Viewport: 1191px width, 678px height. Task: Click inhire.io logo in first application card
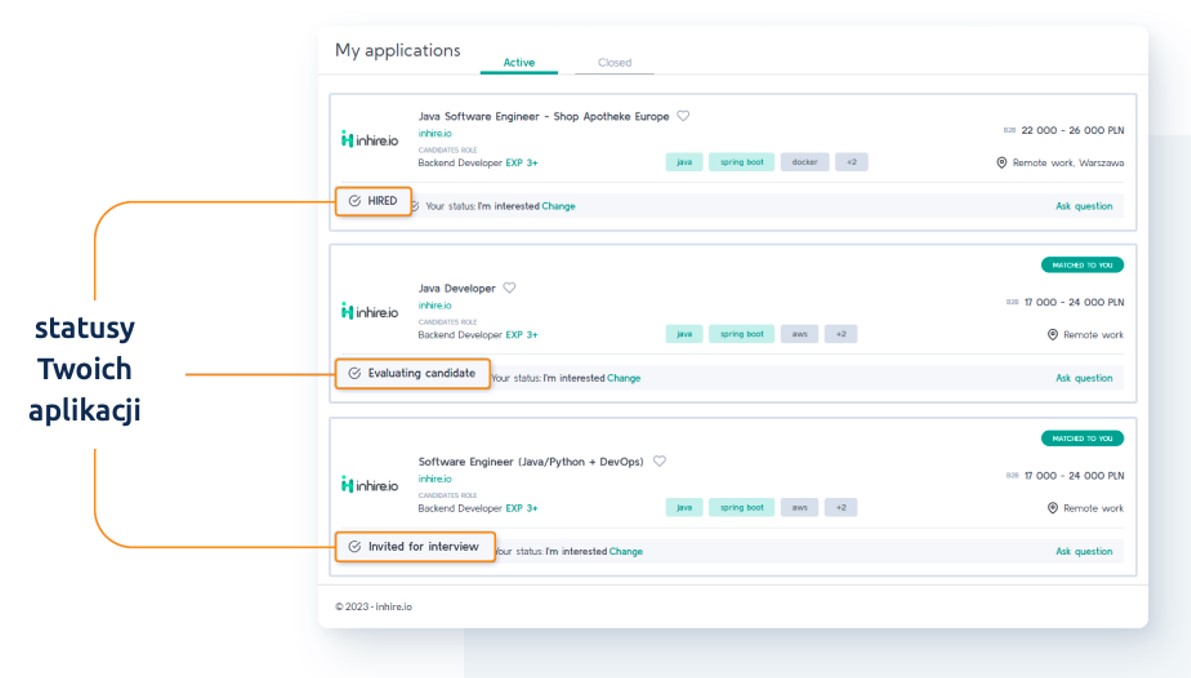click(x=369, y=139)
